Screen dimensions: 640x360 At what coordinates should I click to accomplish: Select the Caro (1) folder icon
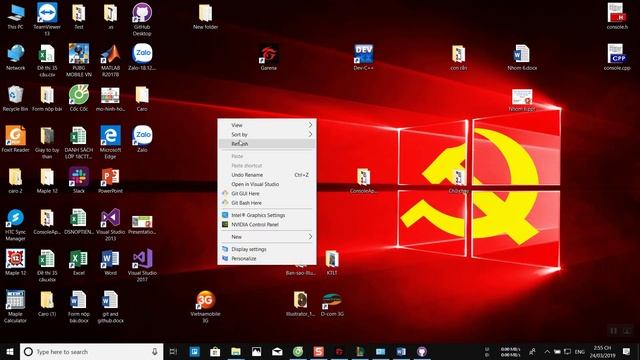[x=47, y=304]
